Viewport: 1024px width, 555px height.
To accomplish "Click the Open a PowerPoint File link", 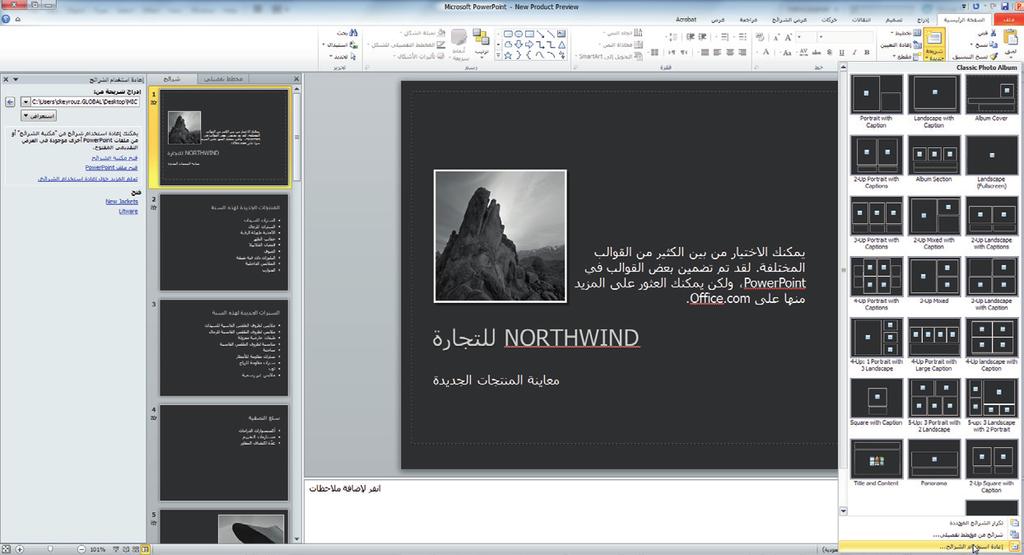I will point(112,168).
